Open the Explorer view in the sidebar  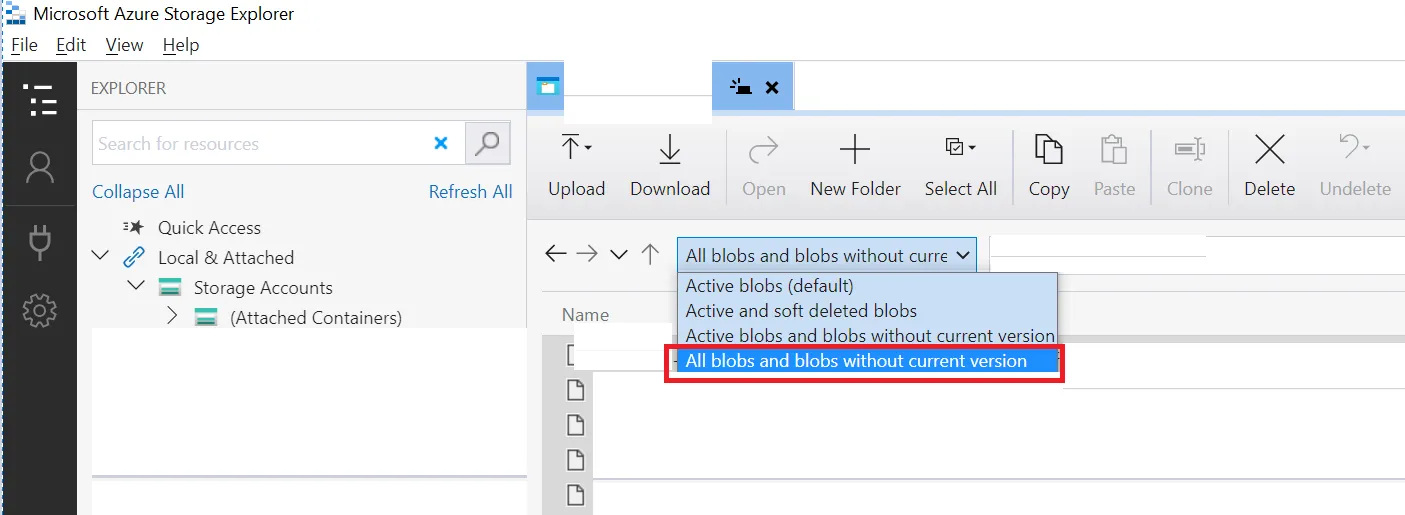(x=40, y=101)
